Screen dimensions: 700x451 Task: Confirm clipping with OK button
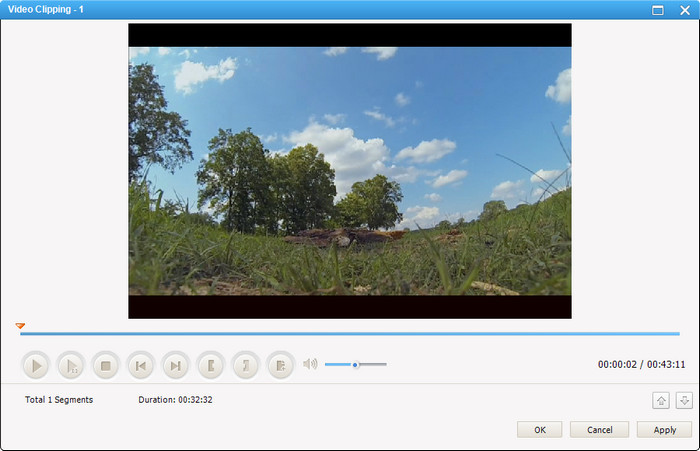point(540,430)
